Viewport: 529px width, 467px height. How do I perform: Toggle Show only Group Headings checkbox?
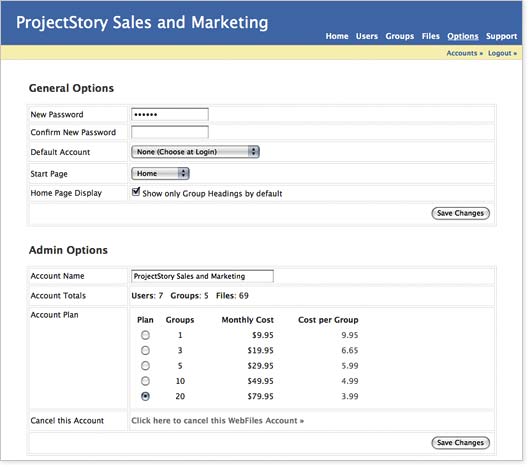136,192
